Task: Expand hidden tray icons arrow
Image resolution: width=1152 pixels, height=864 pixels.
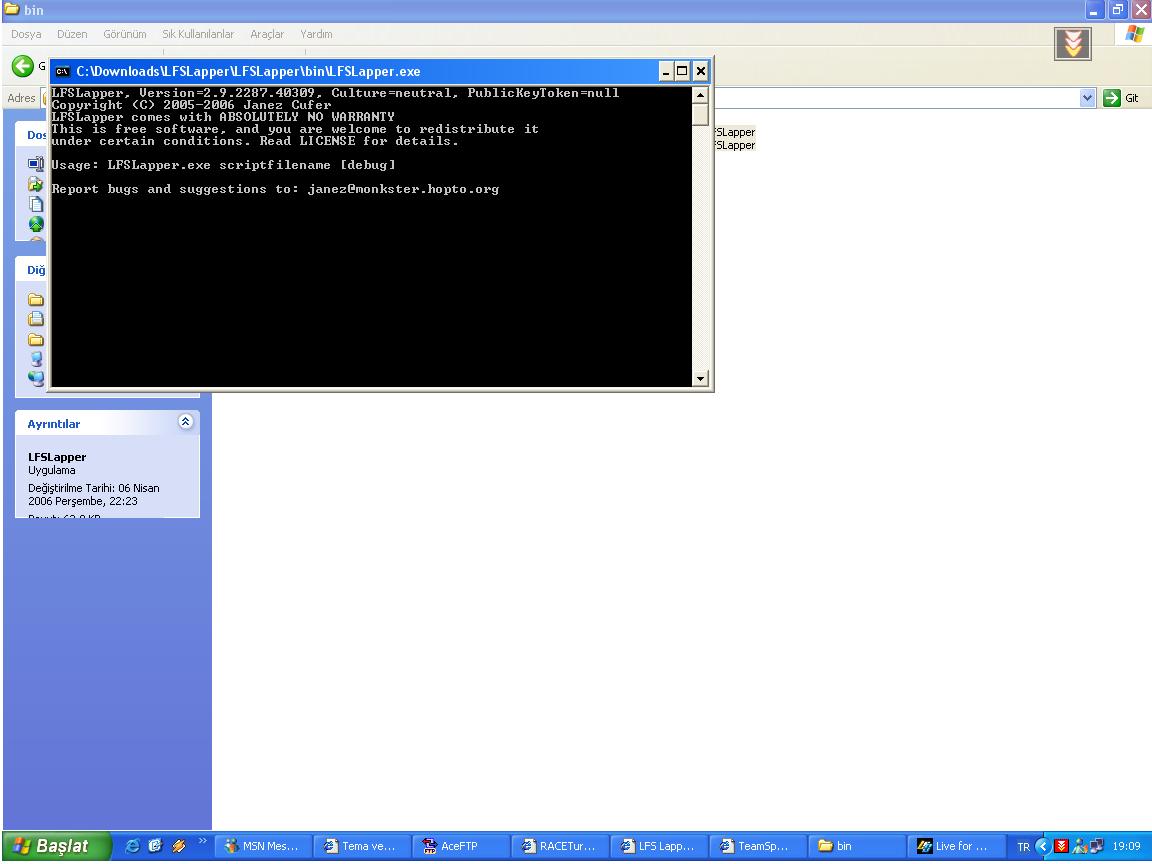Action: pyautogui.click(x=1042, y=846)
